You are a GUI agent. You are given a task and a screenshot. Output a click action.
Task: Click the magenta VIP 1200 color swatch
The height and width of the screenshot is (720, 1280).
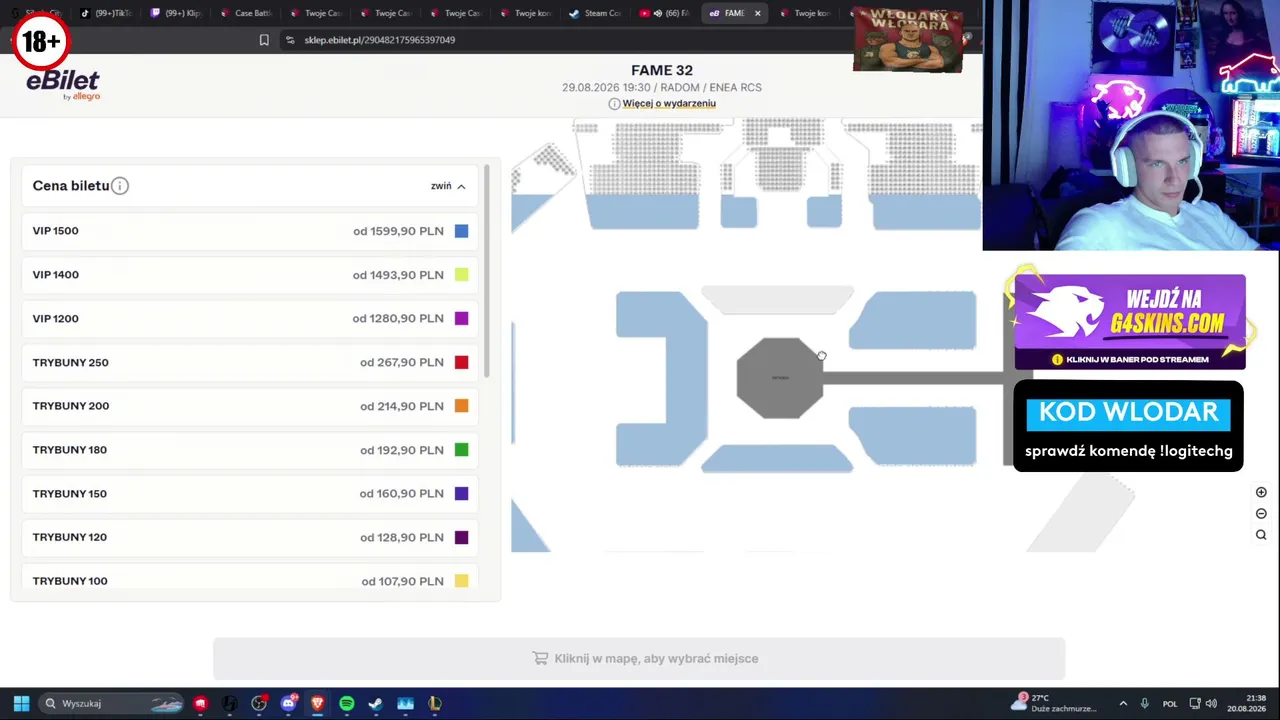point(461,319)
